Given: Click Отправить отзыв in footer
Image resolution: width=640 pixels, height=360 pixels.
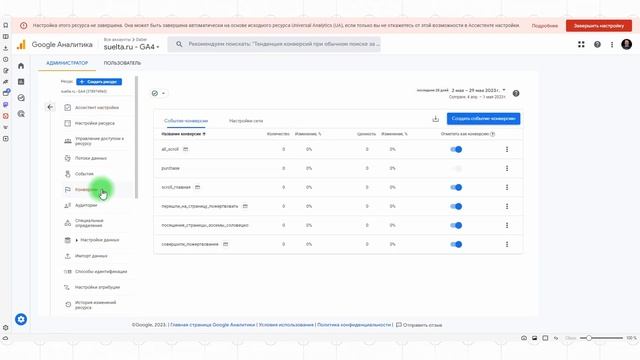Looking at the screenshot, I should (419, 325).
